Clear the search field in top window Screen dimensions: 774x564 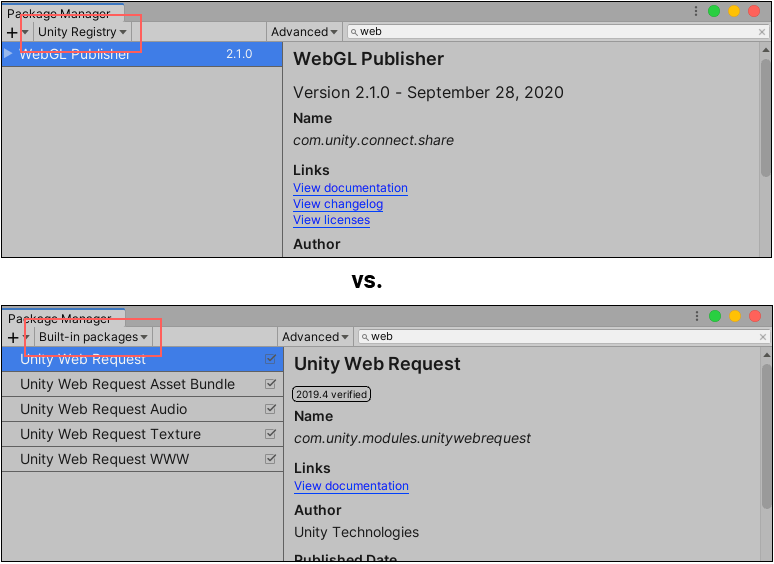tap(762, 32)
